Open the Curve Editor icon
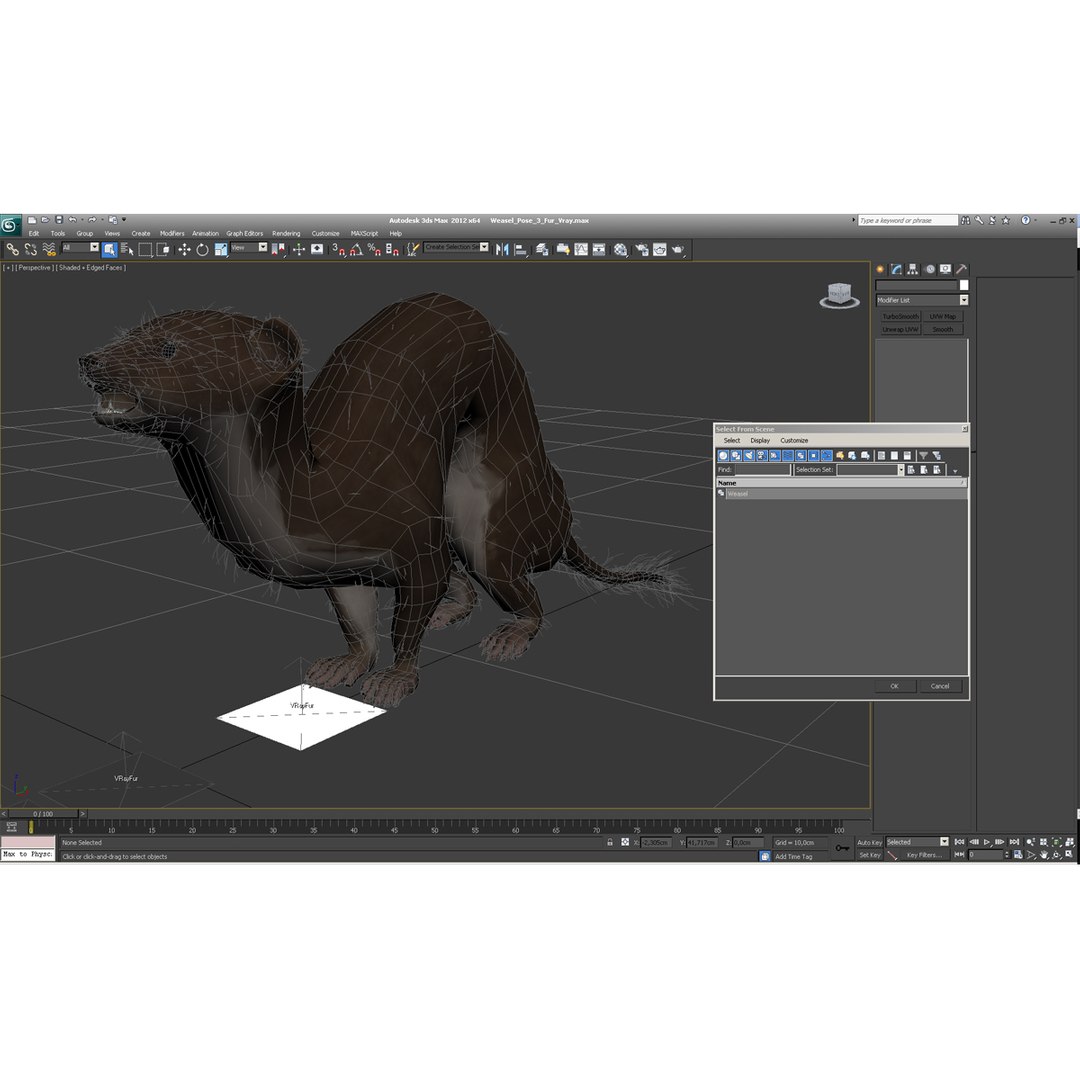The width and height of the screenshot is (1080, 1080). [x=581, y=249]
